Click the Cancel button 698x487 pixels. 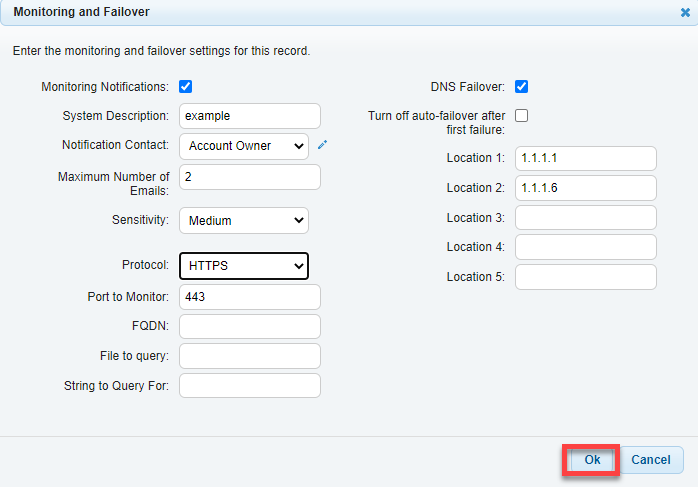(650, 460)
